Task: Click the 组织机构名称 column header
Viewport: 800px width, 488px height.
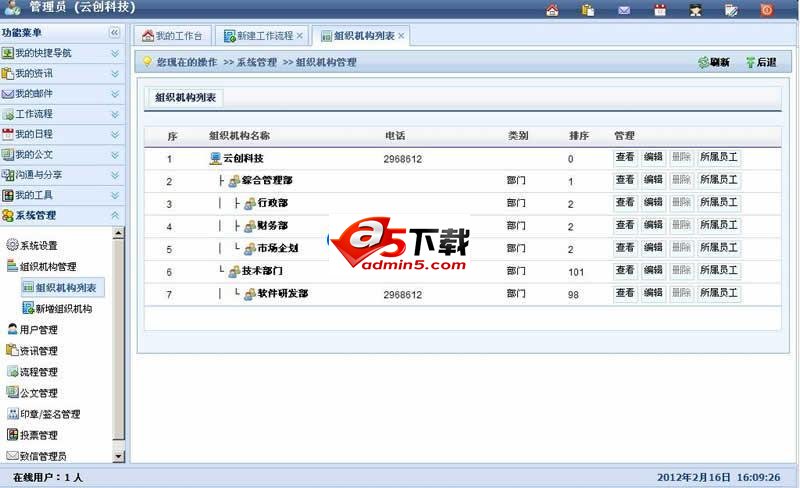Action: point(239,136)
